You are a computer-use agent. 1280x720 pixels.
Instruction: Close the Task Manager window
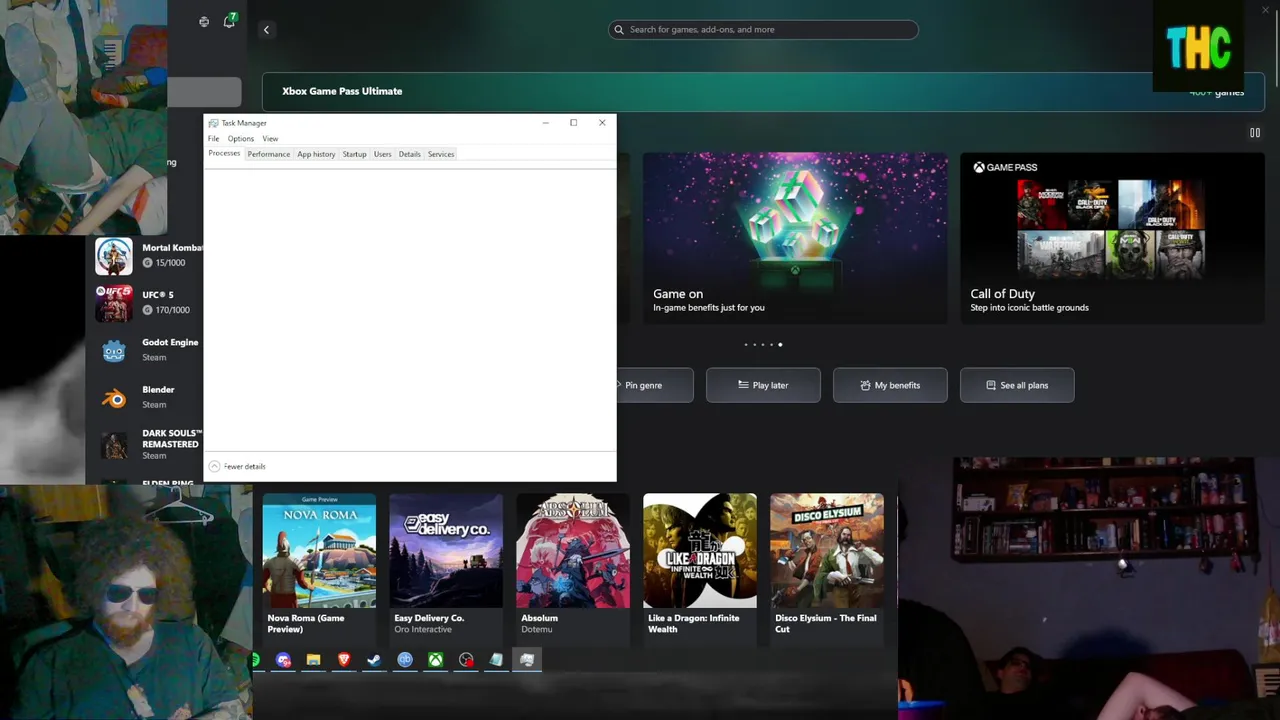coord(602,123)
